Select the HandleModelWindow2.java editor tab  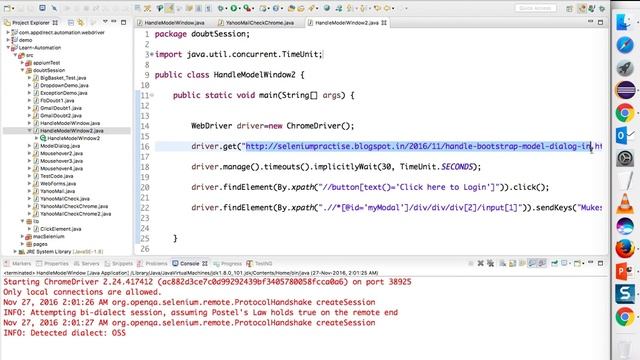click(347, 23)
